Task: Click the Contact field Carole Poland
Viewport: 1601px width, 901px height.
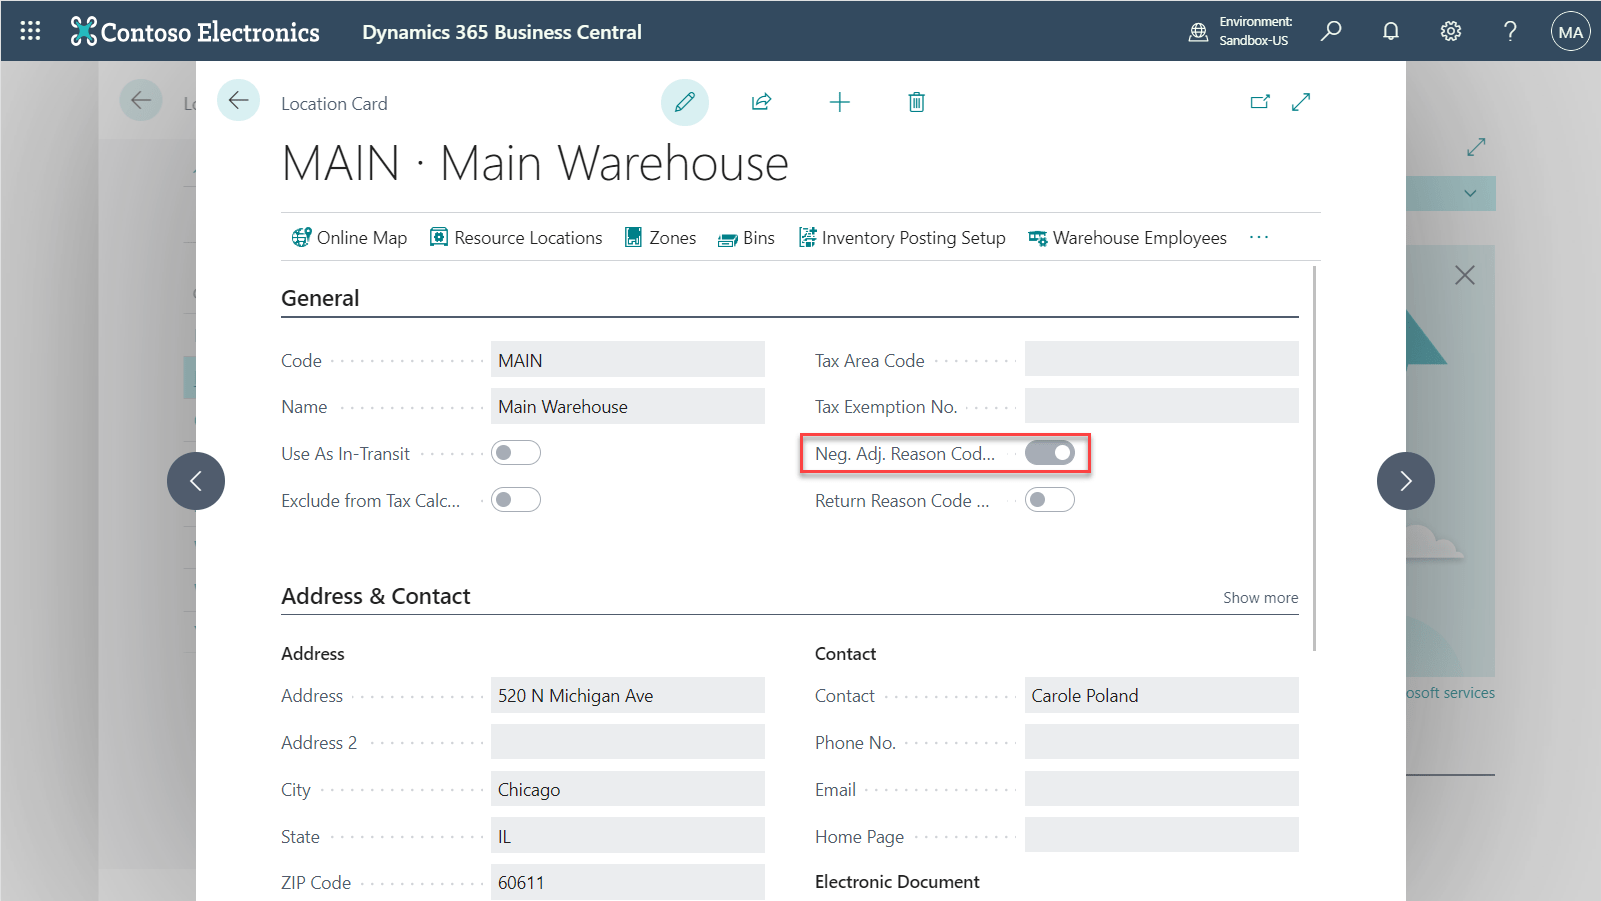Action: (x=1162, y=695)
